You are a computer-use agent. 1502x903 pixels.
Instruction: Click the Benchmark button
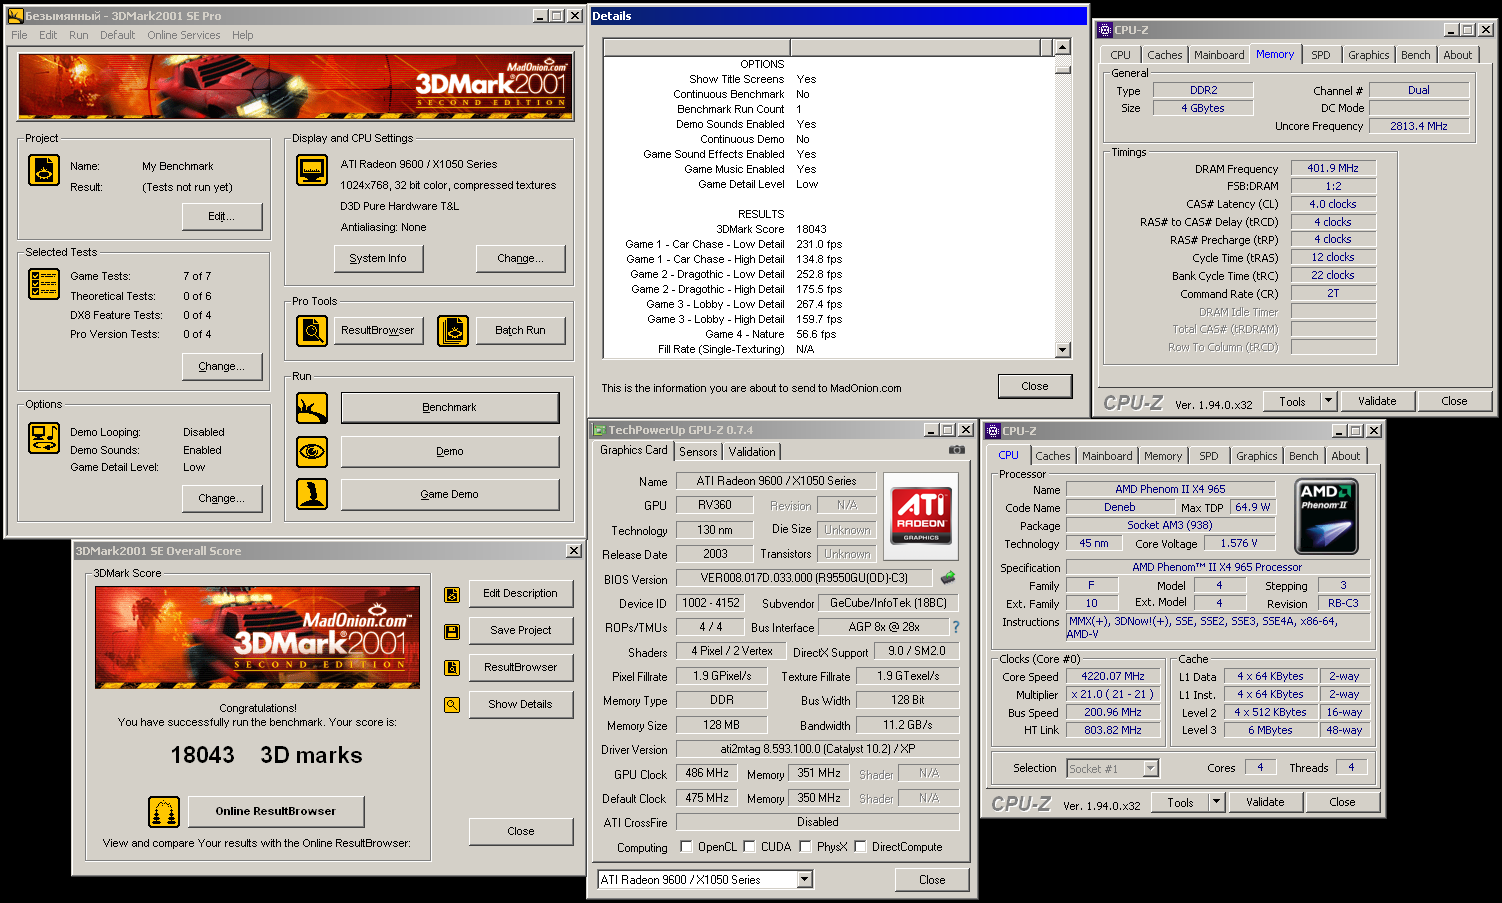pos(450,408)
